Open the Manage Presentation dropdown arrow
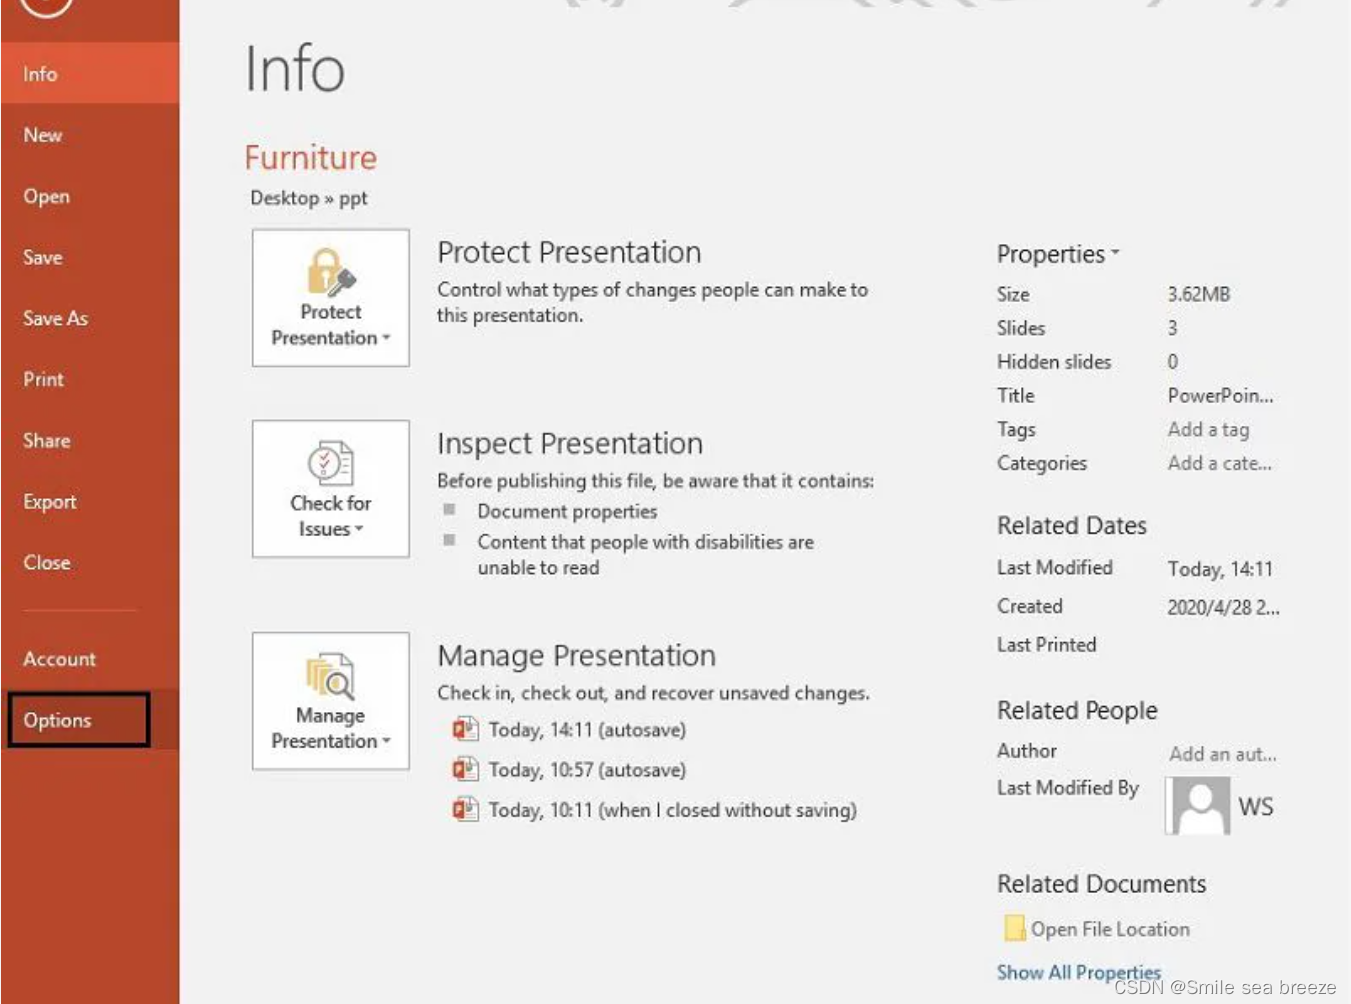The width and height of the screenshot is (1351, 1004). pyautogui.click(x=386, y=741)
